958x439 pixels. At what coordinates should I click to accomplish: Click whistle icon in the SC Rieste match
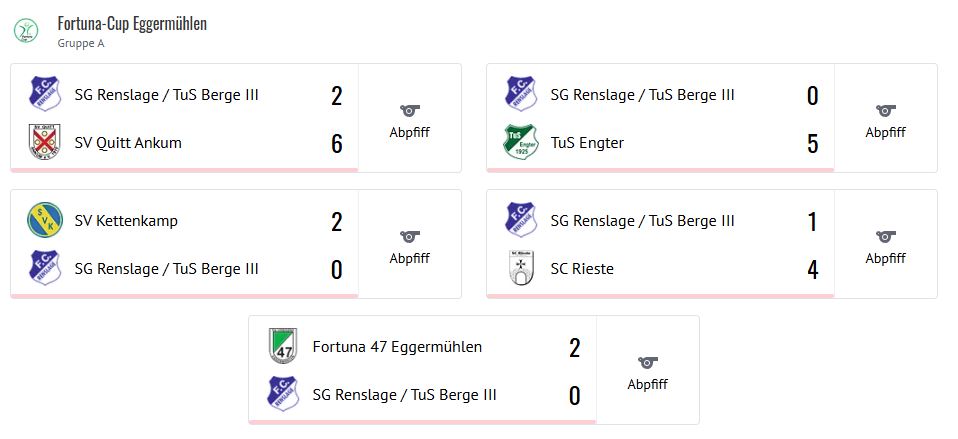pyautogui.click(x=885, y=236)
